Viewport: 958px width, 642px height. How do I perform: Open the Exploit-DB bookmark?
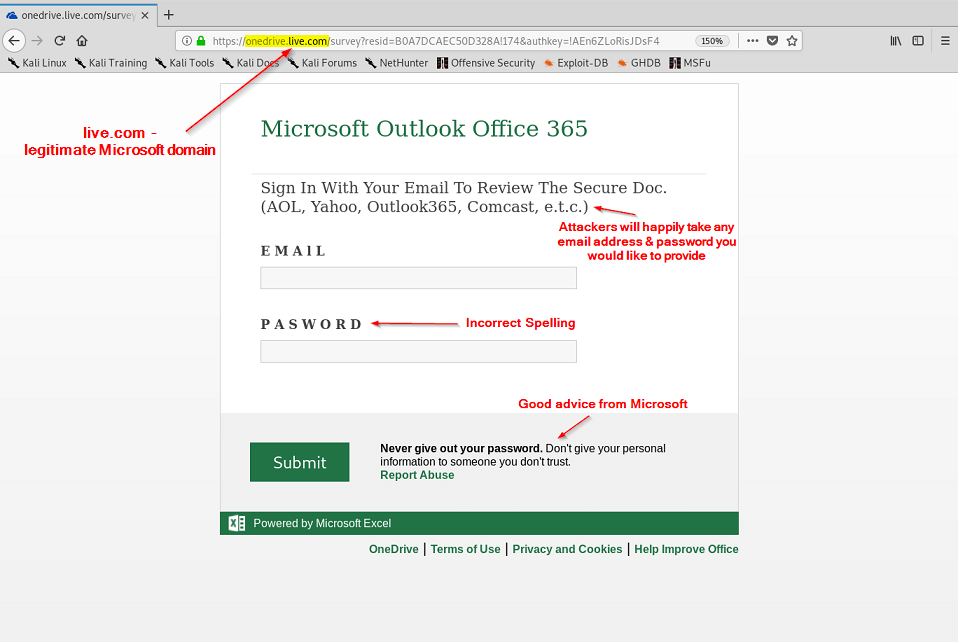tap(576, 63)
